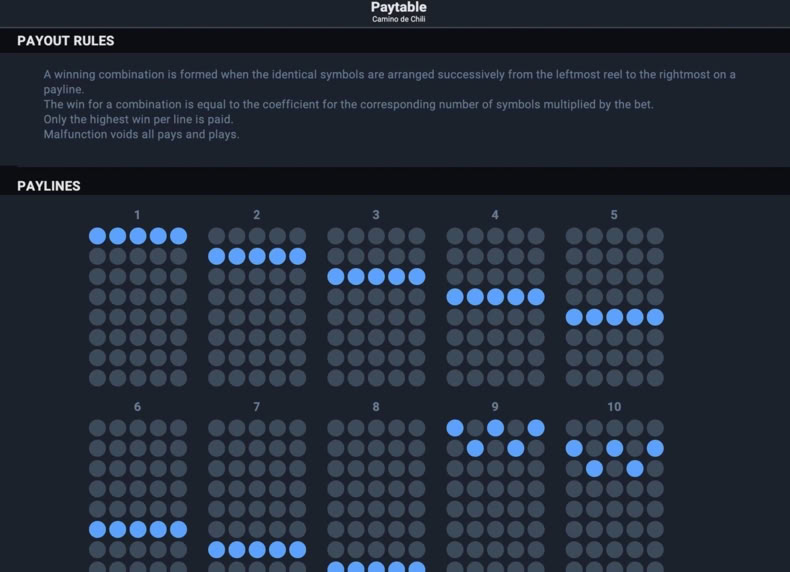The image size is (790, 572).
Task: Click the 'Malfunction voids all pays' text
Action: pyautogui.click(x=142, y=135)
